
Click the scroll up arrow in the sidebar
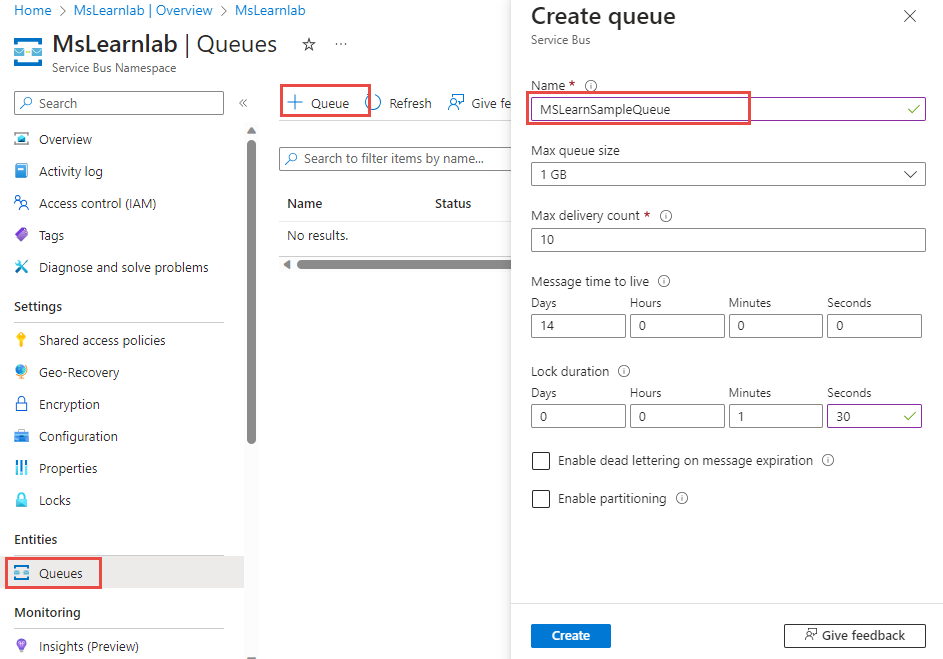tap(251, 130)
